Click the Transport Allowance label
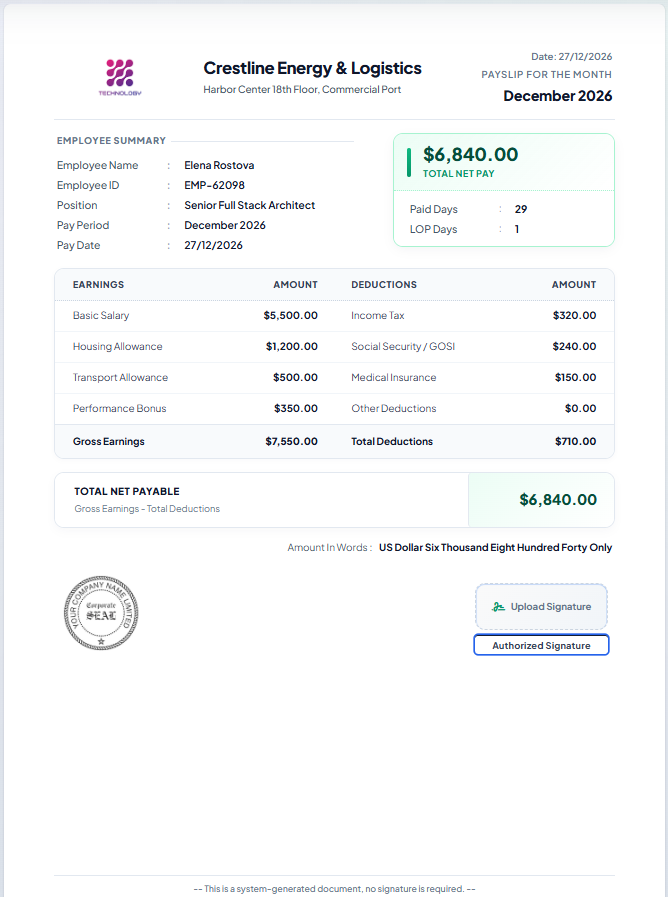Viewport: 668px width, 897px height. point(121,378)
